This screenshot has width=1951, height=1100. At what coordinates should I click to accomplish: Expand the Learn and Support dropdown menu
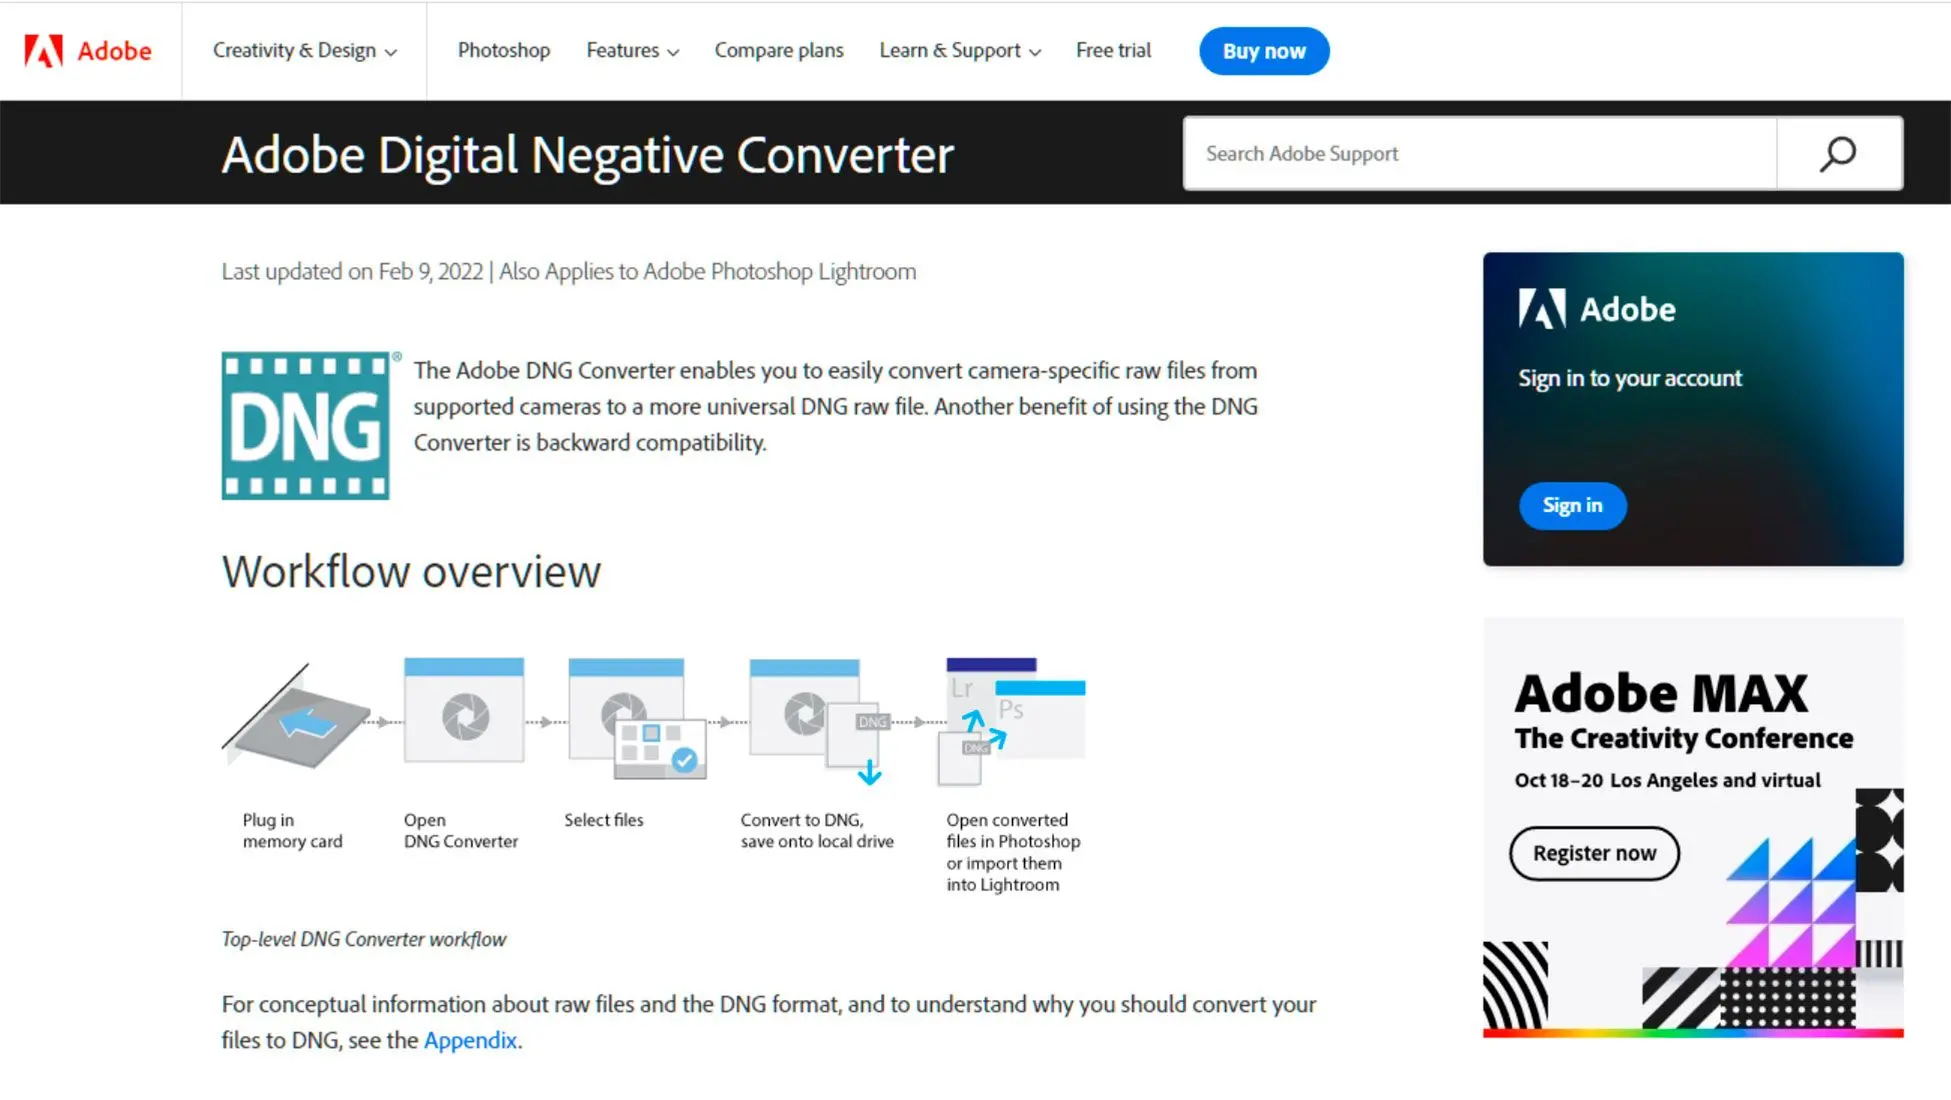coord(959,50)
